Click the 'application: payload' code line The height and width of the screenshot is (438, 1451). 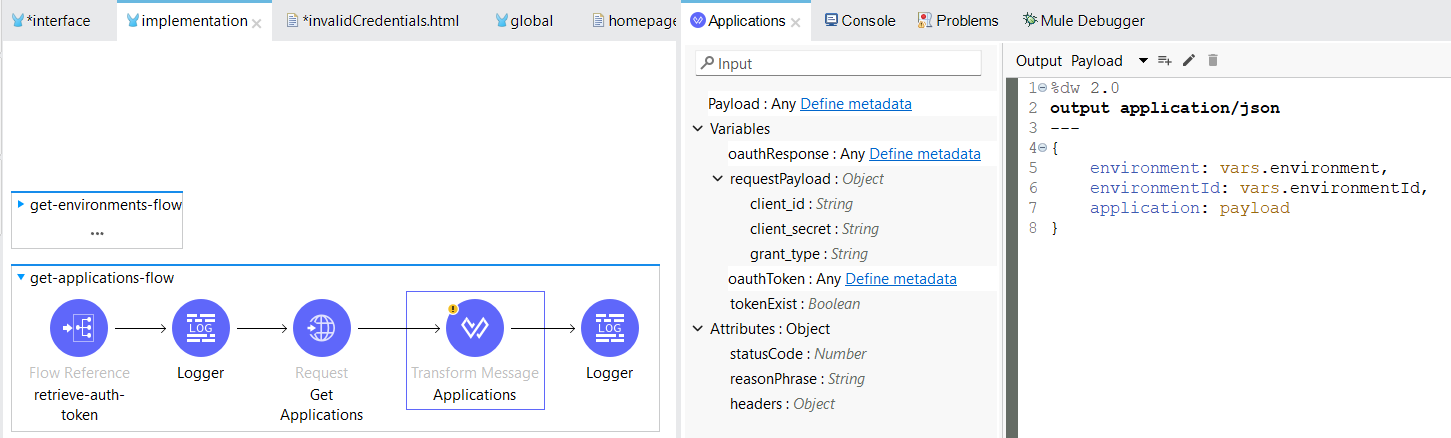(1190, 208)
